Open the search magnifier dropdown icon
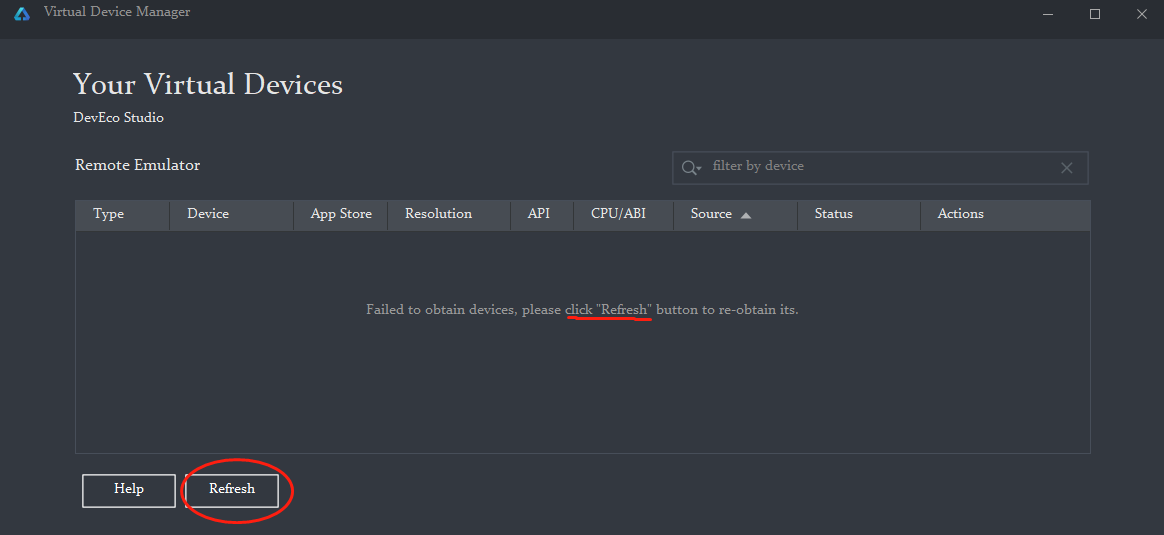Image resolution: width=1164 pixels, height=535 pixels. pyautogui.click(x=691, y=168)
